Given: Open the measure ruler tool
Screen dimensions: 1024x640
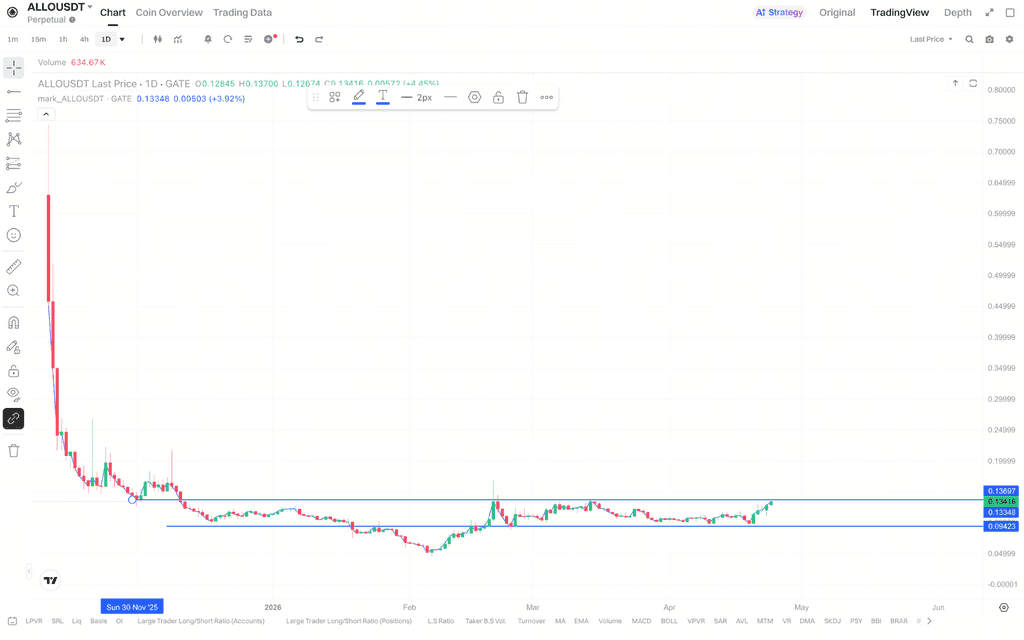Looking at the screenshot, I should [x=13, y=266].
